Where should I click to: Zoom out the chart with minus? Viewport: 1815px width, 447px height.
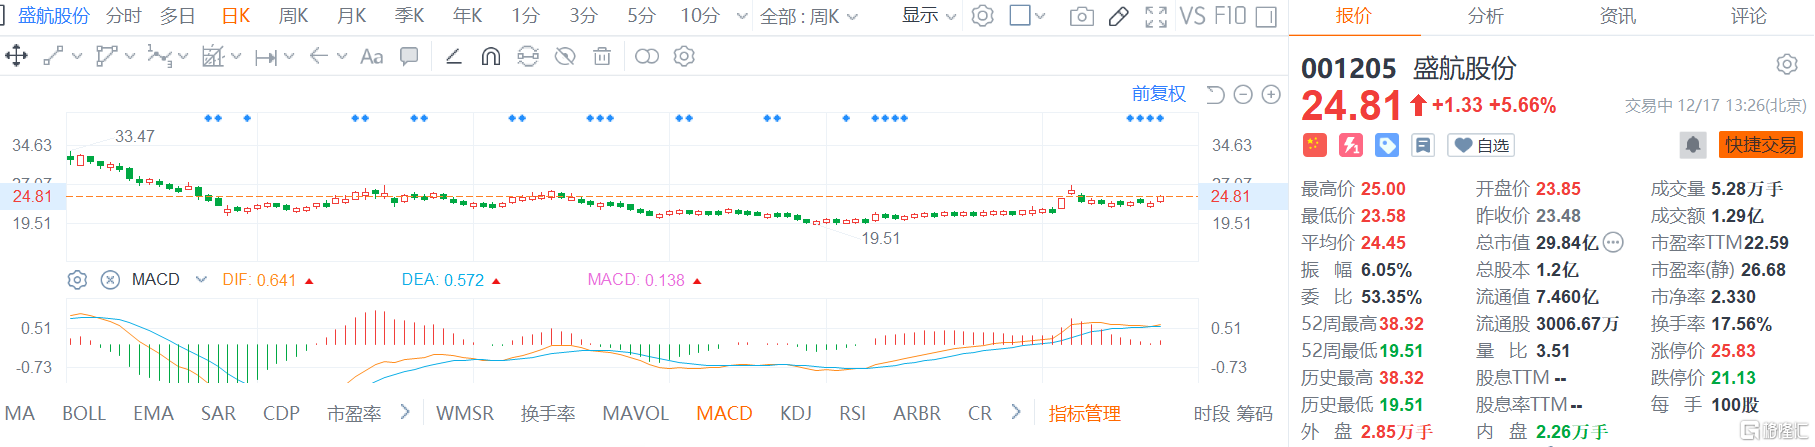click(x=1243, y=94)
